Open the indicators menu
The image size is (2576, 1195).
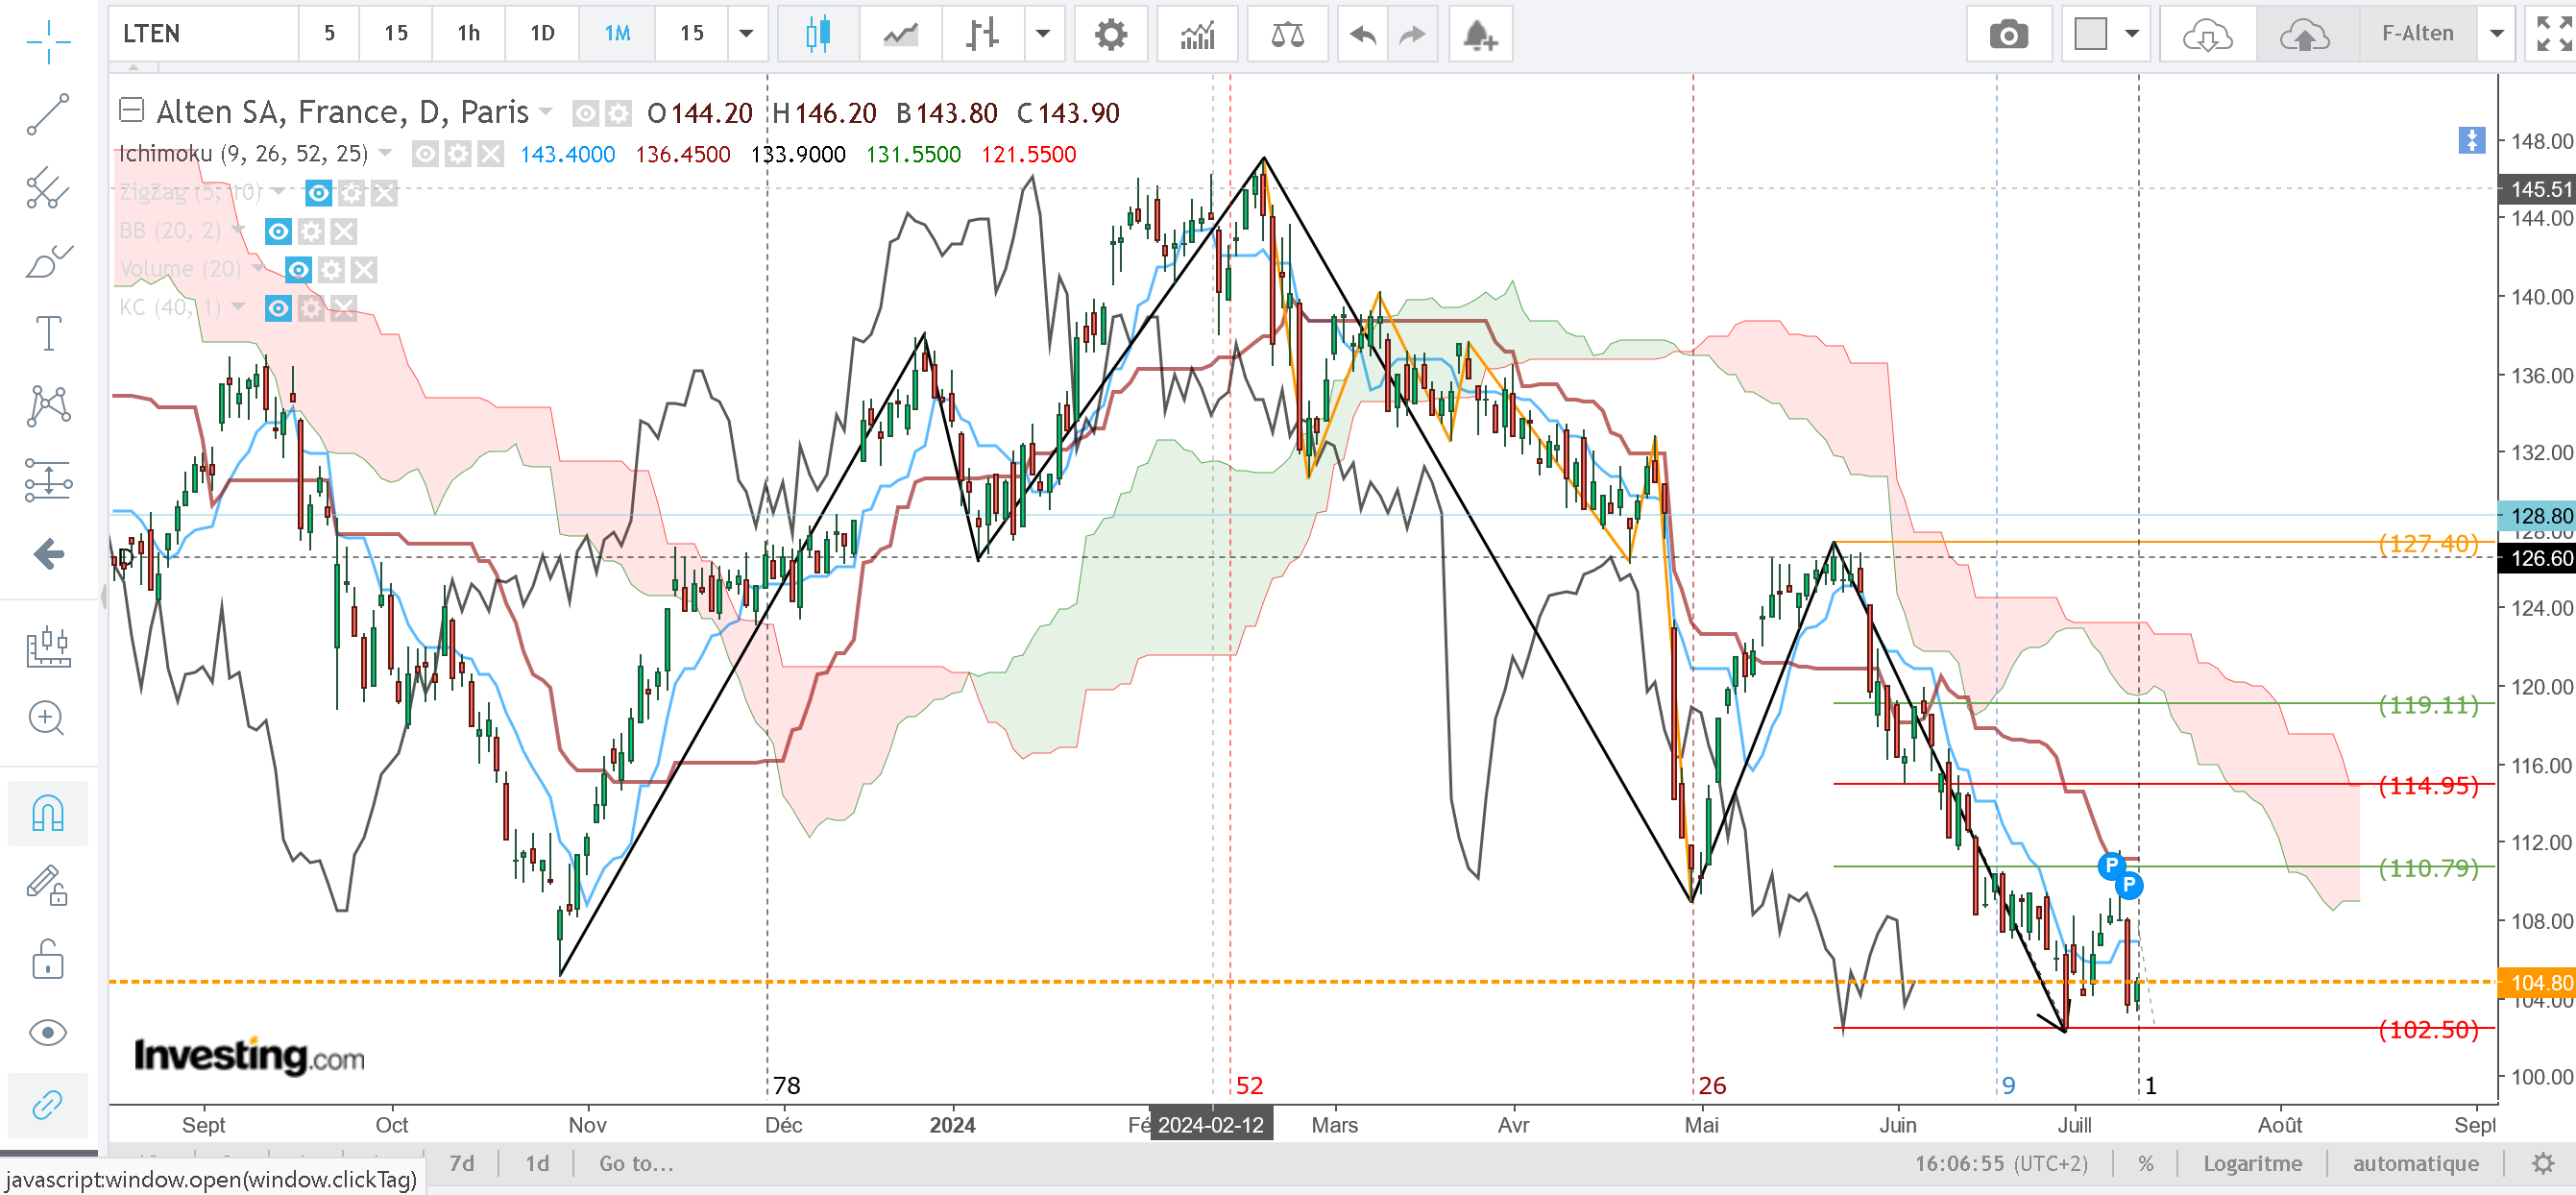point(1197,34)
